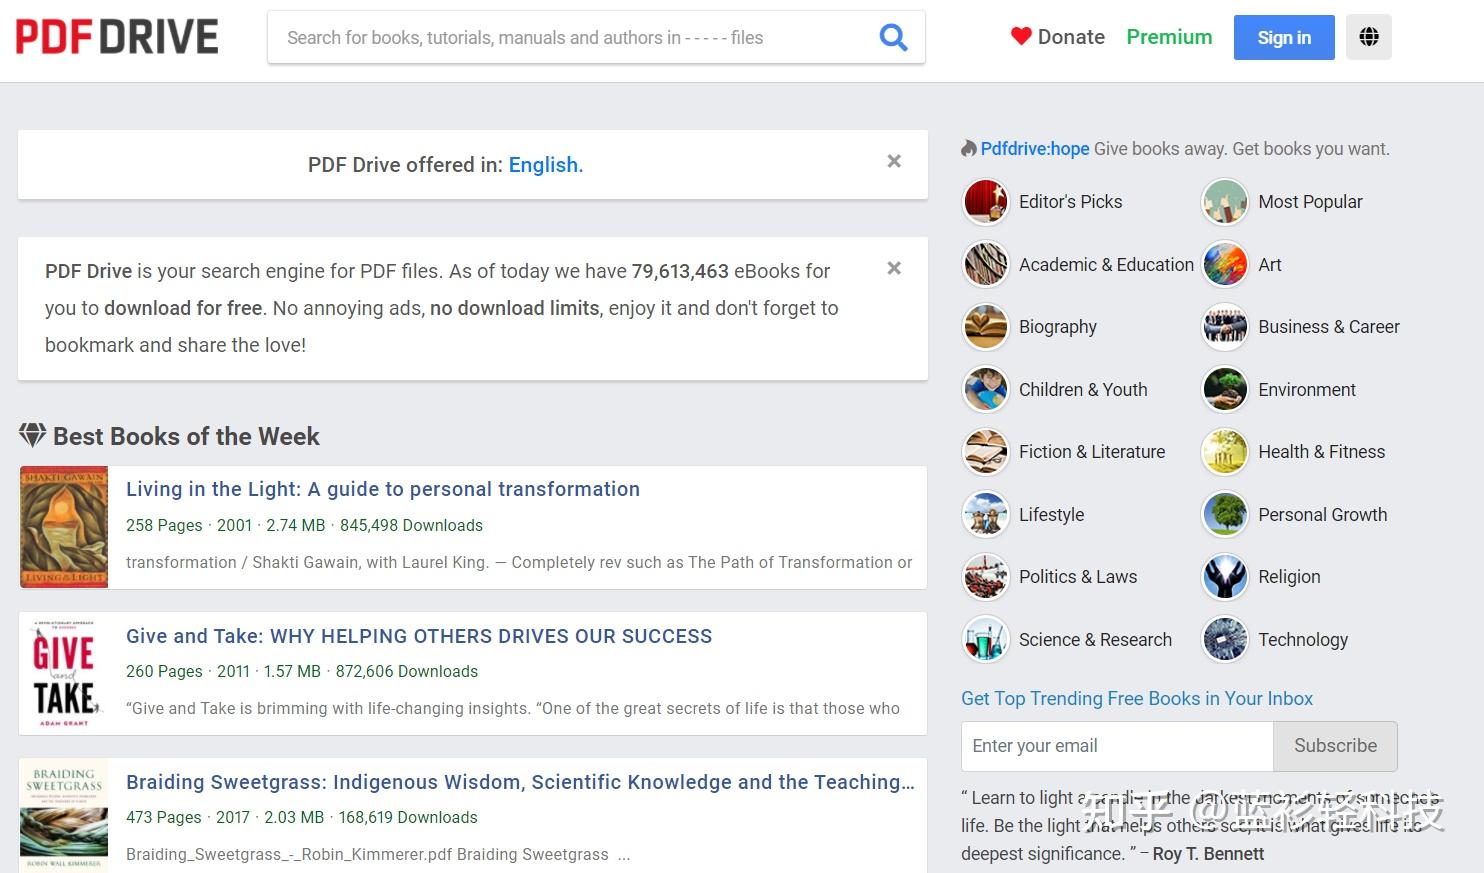
Task: Click the search magnifier icon
Action: [x=893, y=38]
